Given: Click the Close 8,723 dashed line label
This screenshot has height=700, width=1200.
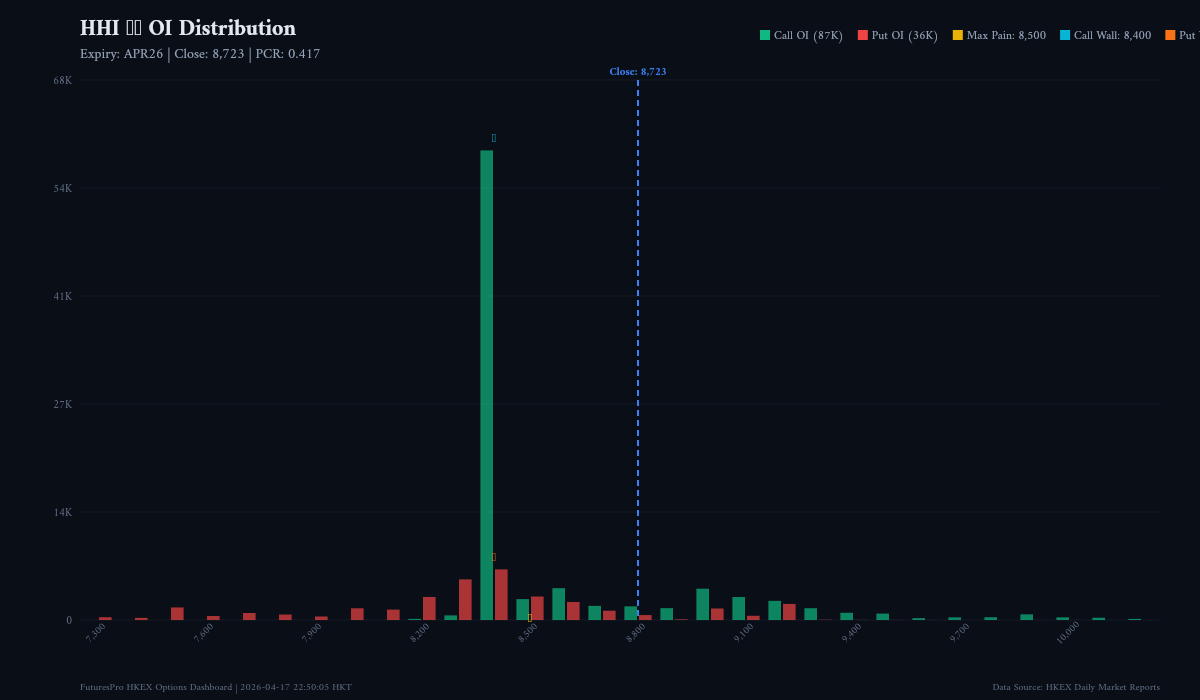Looking at the screenshot, I should point(638,71).
